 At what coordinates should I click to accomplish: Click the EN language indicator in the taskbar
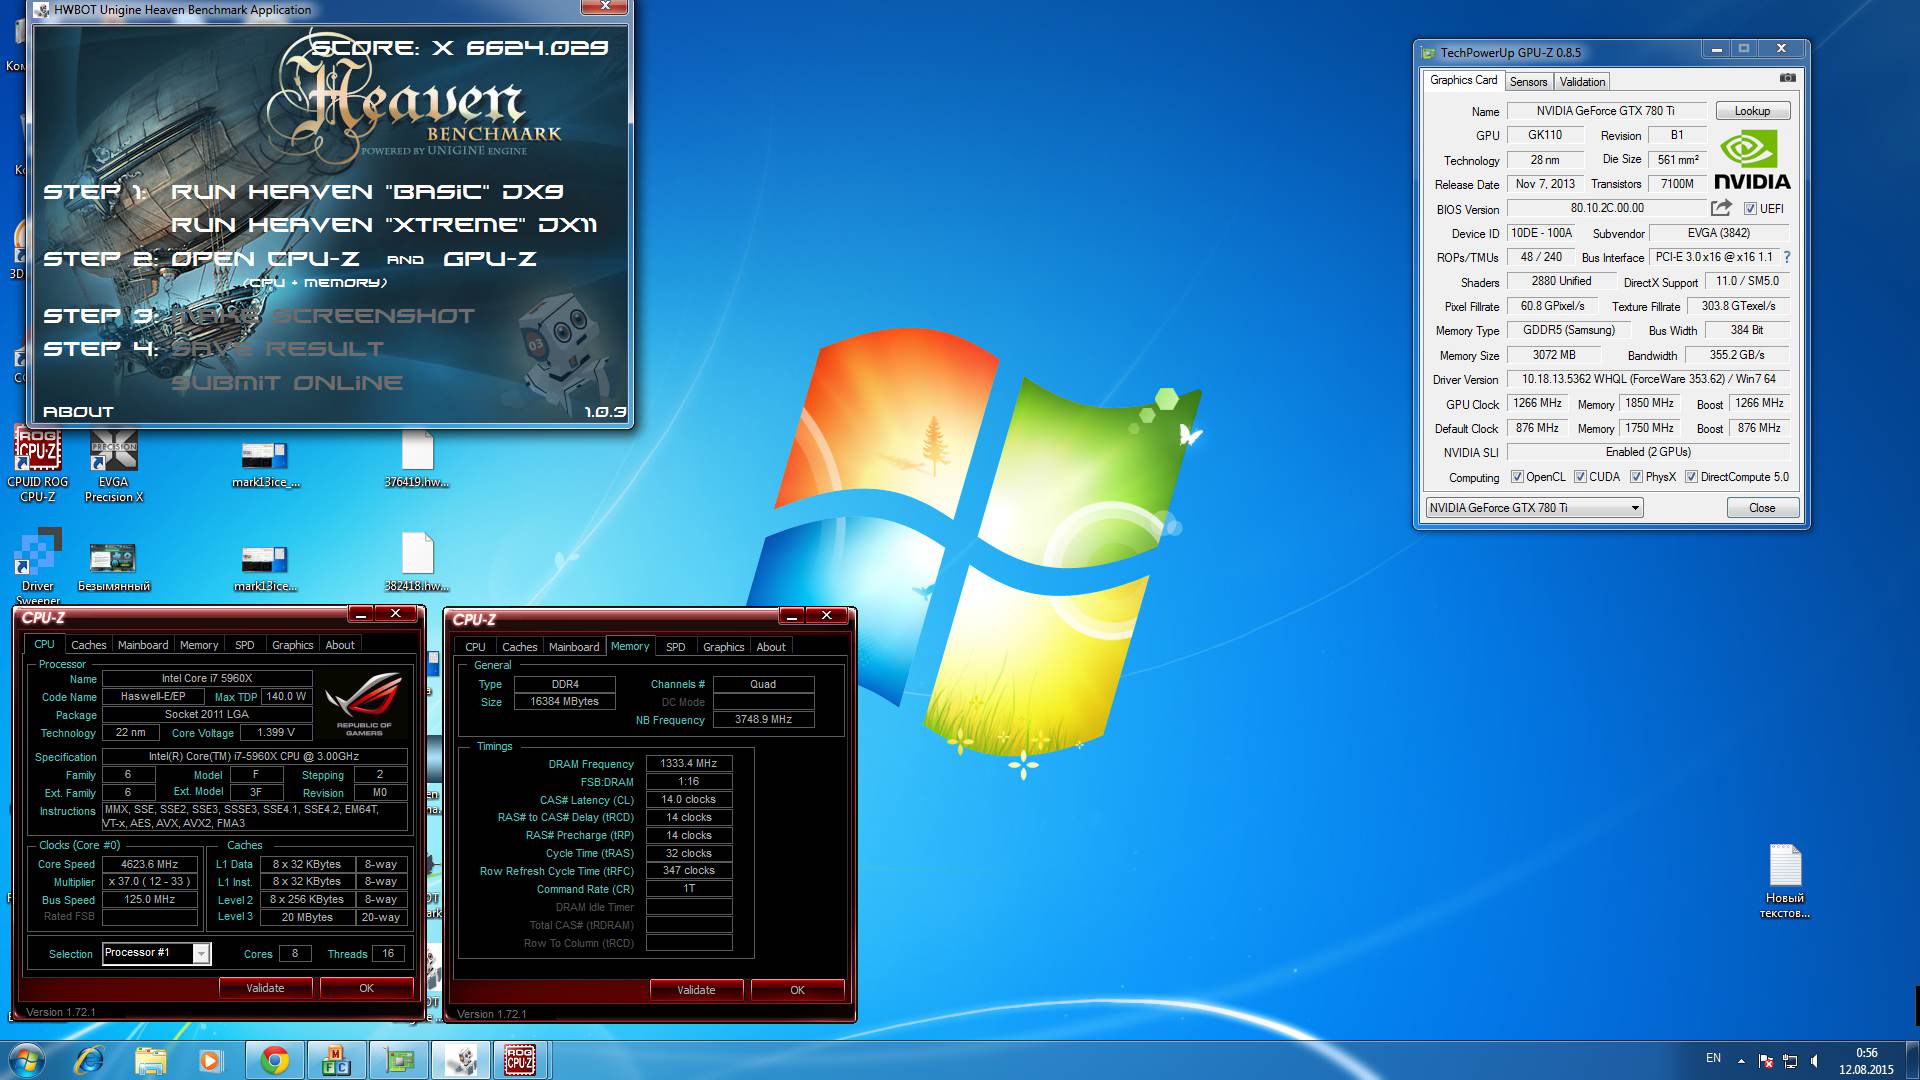1713,1058
